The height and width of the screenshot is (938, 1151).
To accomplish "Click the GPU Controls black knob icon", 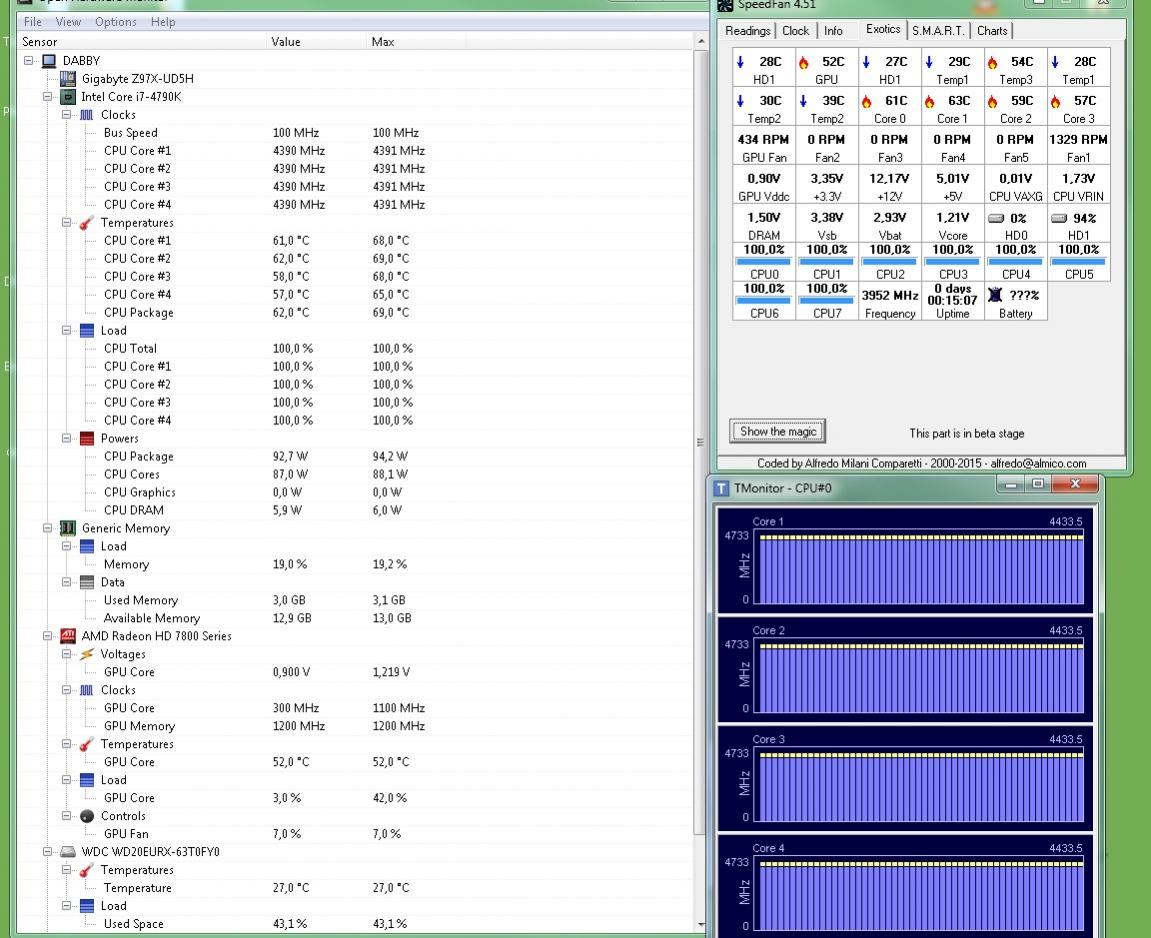I will pyautogui.click(x=87, y=815).
